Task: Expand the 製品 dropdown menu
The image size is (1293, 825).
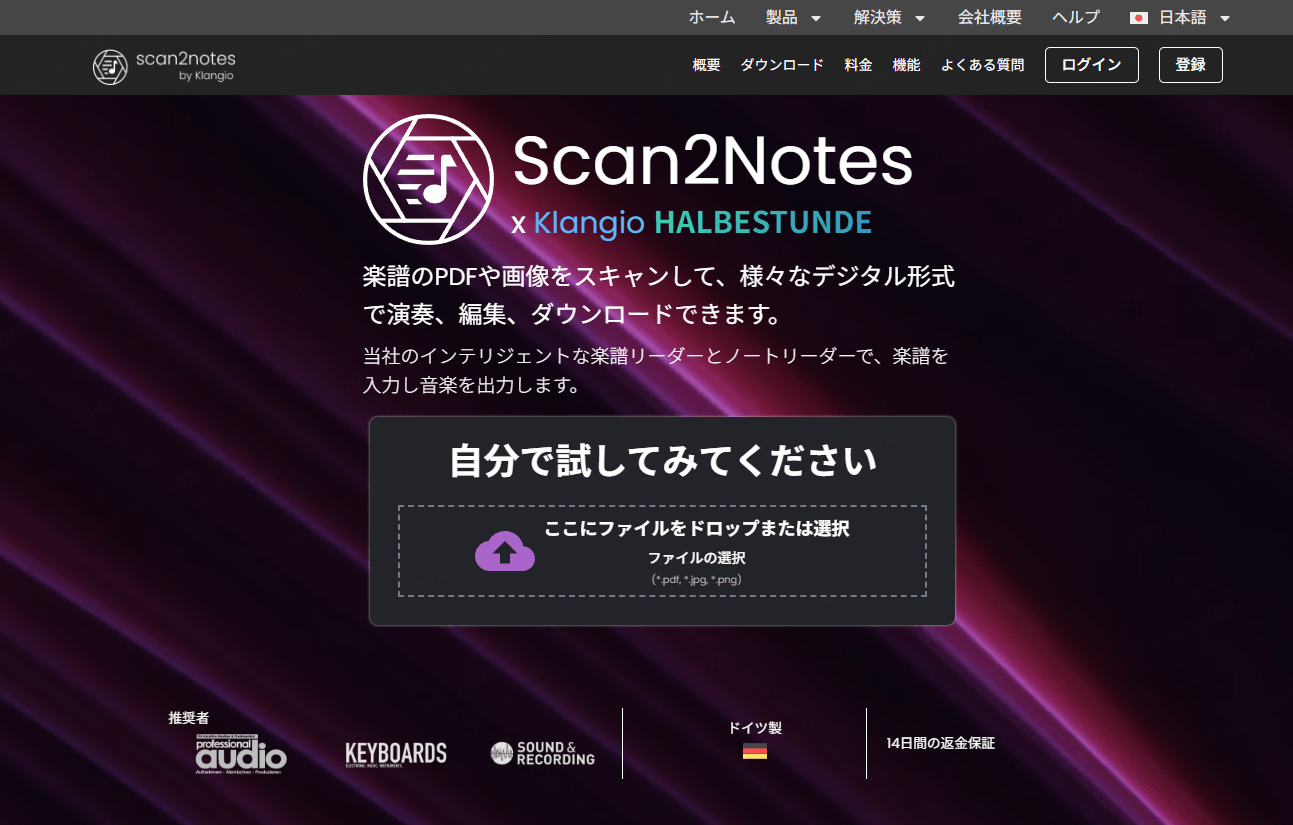Action: [x=793, y=18]
